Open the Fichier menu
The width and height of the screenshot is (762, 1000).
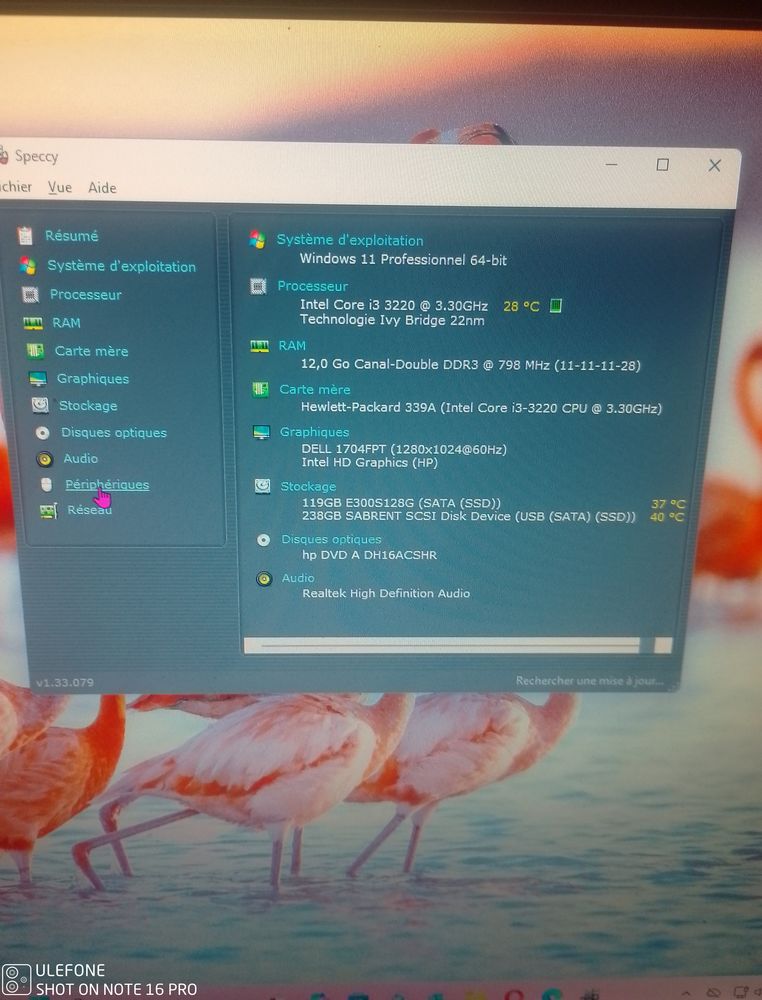point(15,187)
